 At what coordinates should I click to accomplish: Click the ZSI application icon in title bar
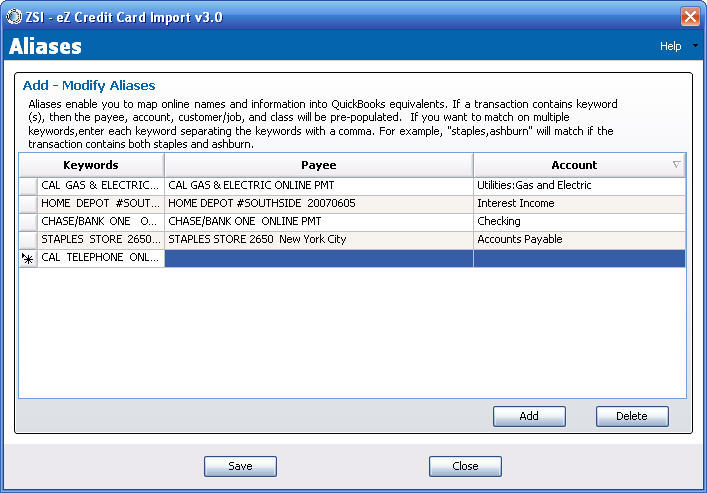14,17
